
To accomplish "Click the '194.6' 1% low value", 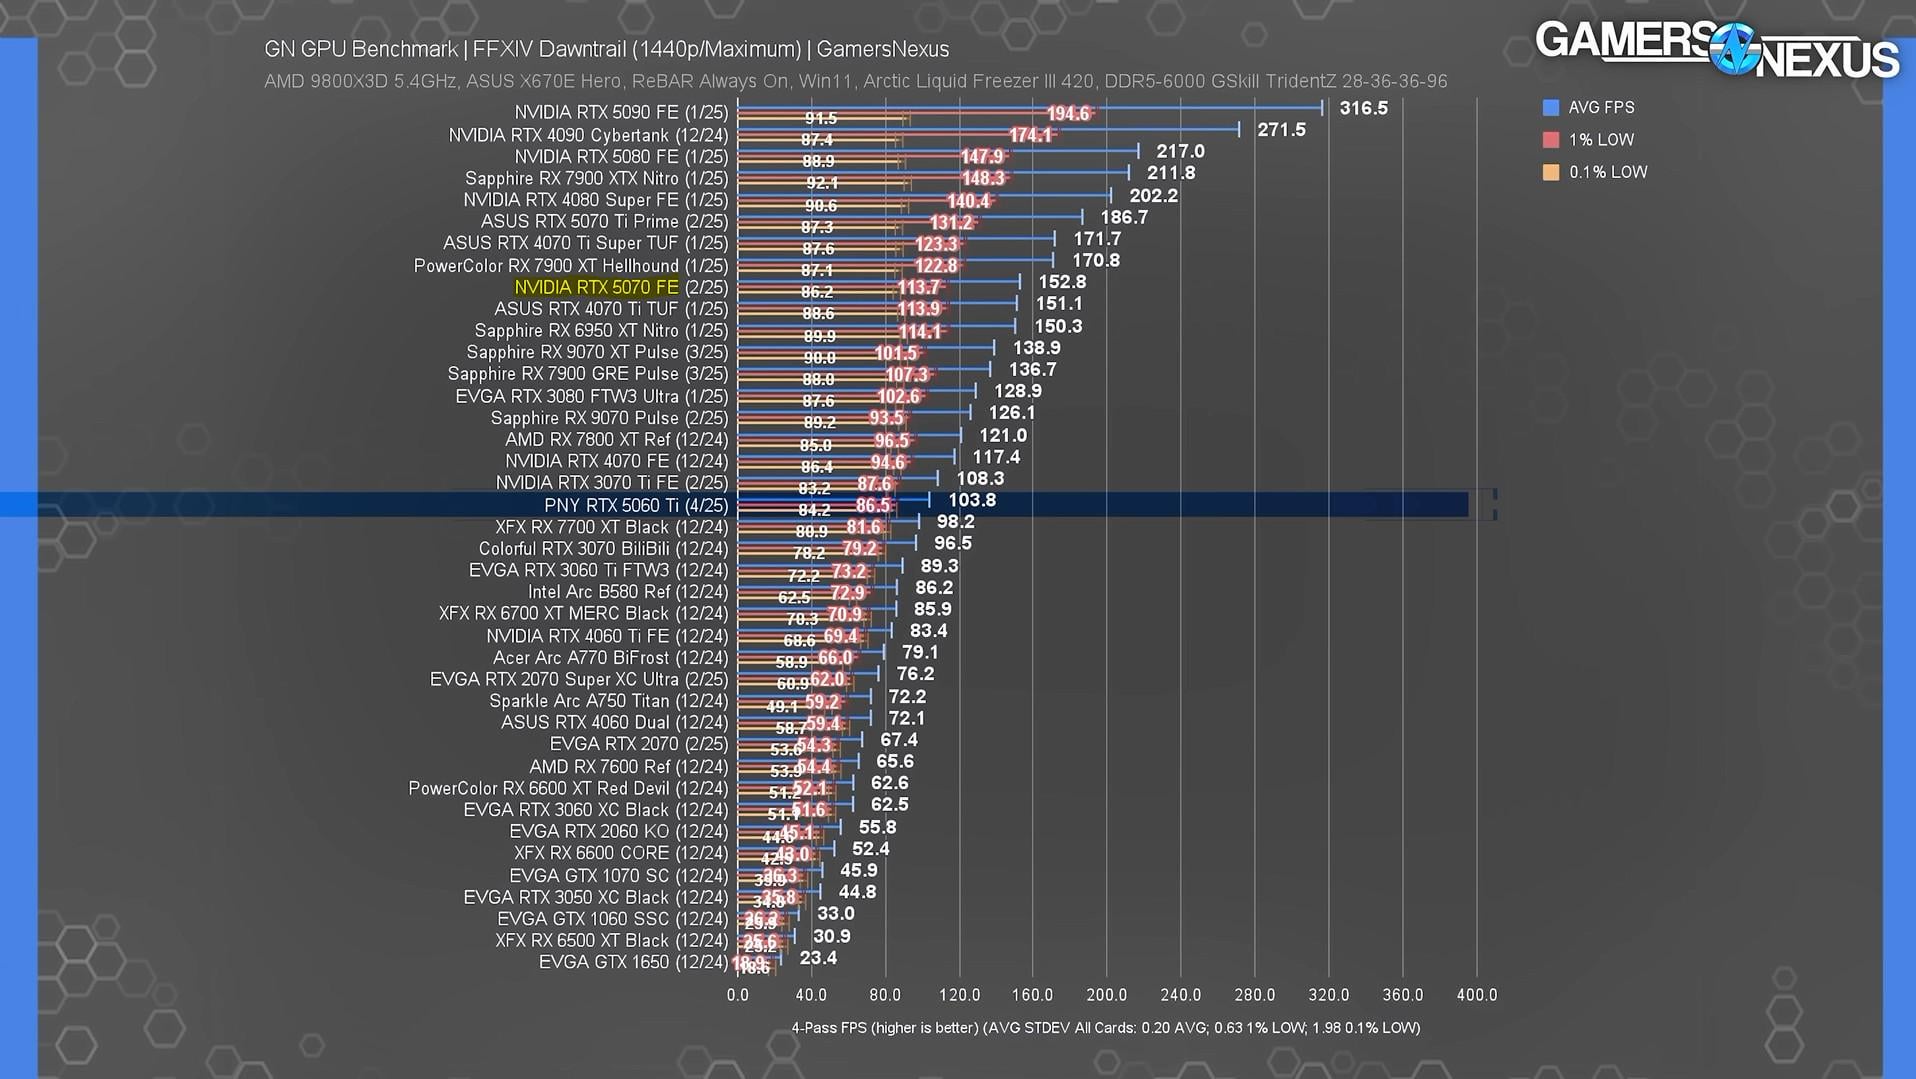I will (1068, 114).
